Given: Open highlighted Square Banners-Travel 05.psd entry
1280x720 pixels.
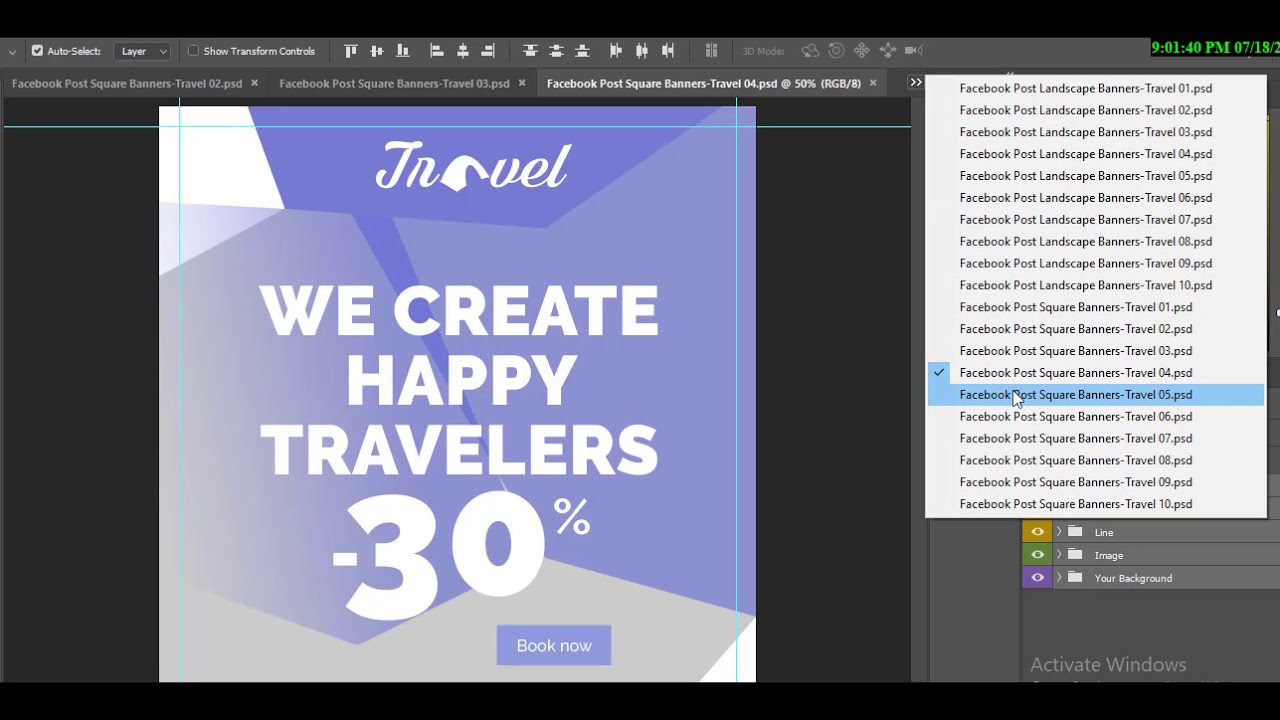Looking at the screenshot, I should coord(1096,395).
